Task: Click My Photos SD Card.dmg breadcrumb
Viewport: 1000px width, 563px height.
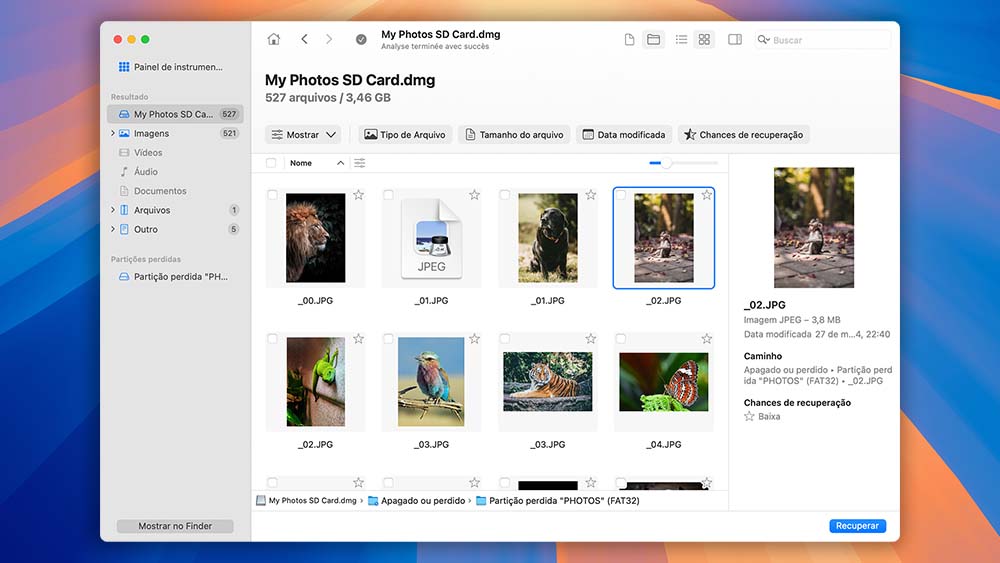Action: (x=307, y=501)
